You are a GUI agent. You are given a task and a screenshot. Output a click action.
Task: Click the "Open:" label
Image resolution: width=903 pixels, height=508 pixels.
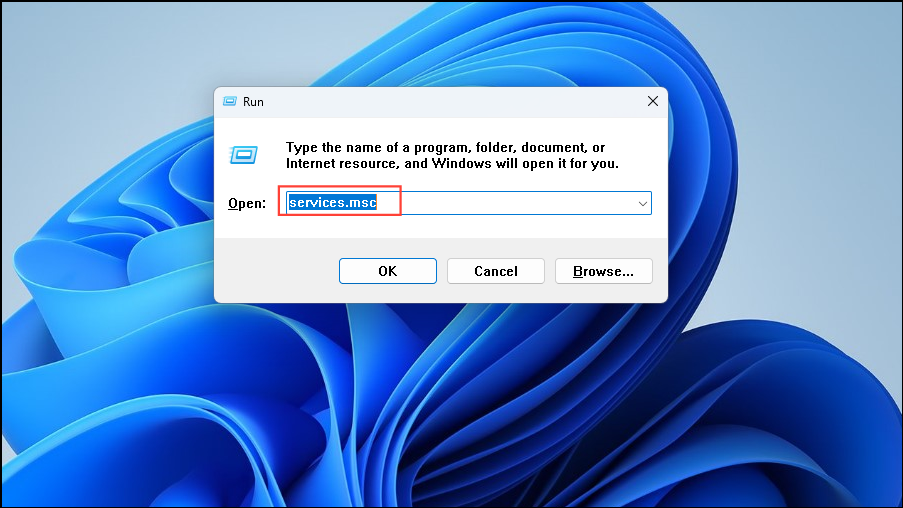tap(247, 203)
